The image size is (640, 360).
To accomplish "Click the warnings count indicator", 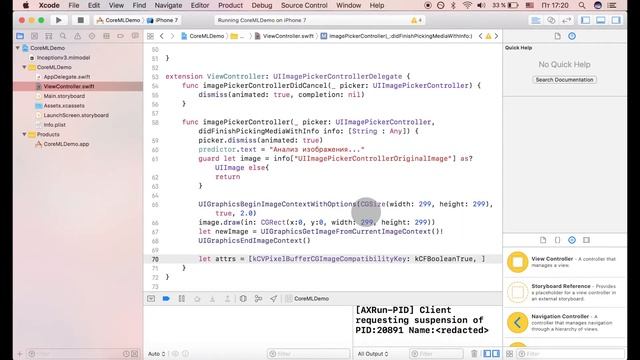I will tap(416, 20).
